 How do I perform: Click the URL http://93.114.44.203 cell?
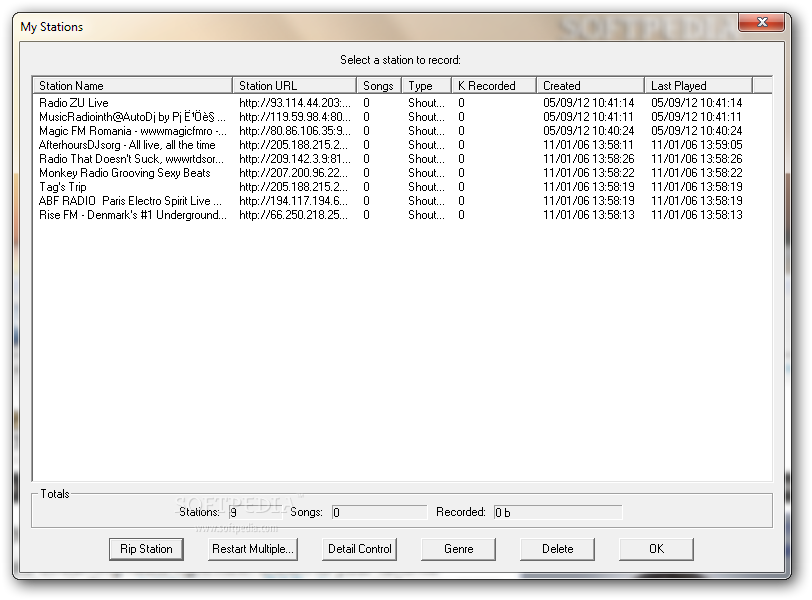pos(295,103)
